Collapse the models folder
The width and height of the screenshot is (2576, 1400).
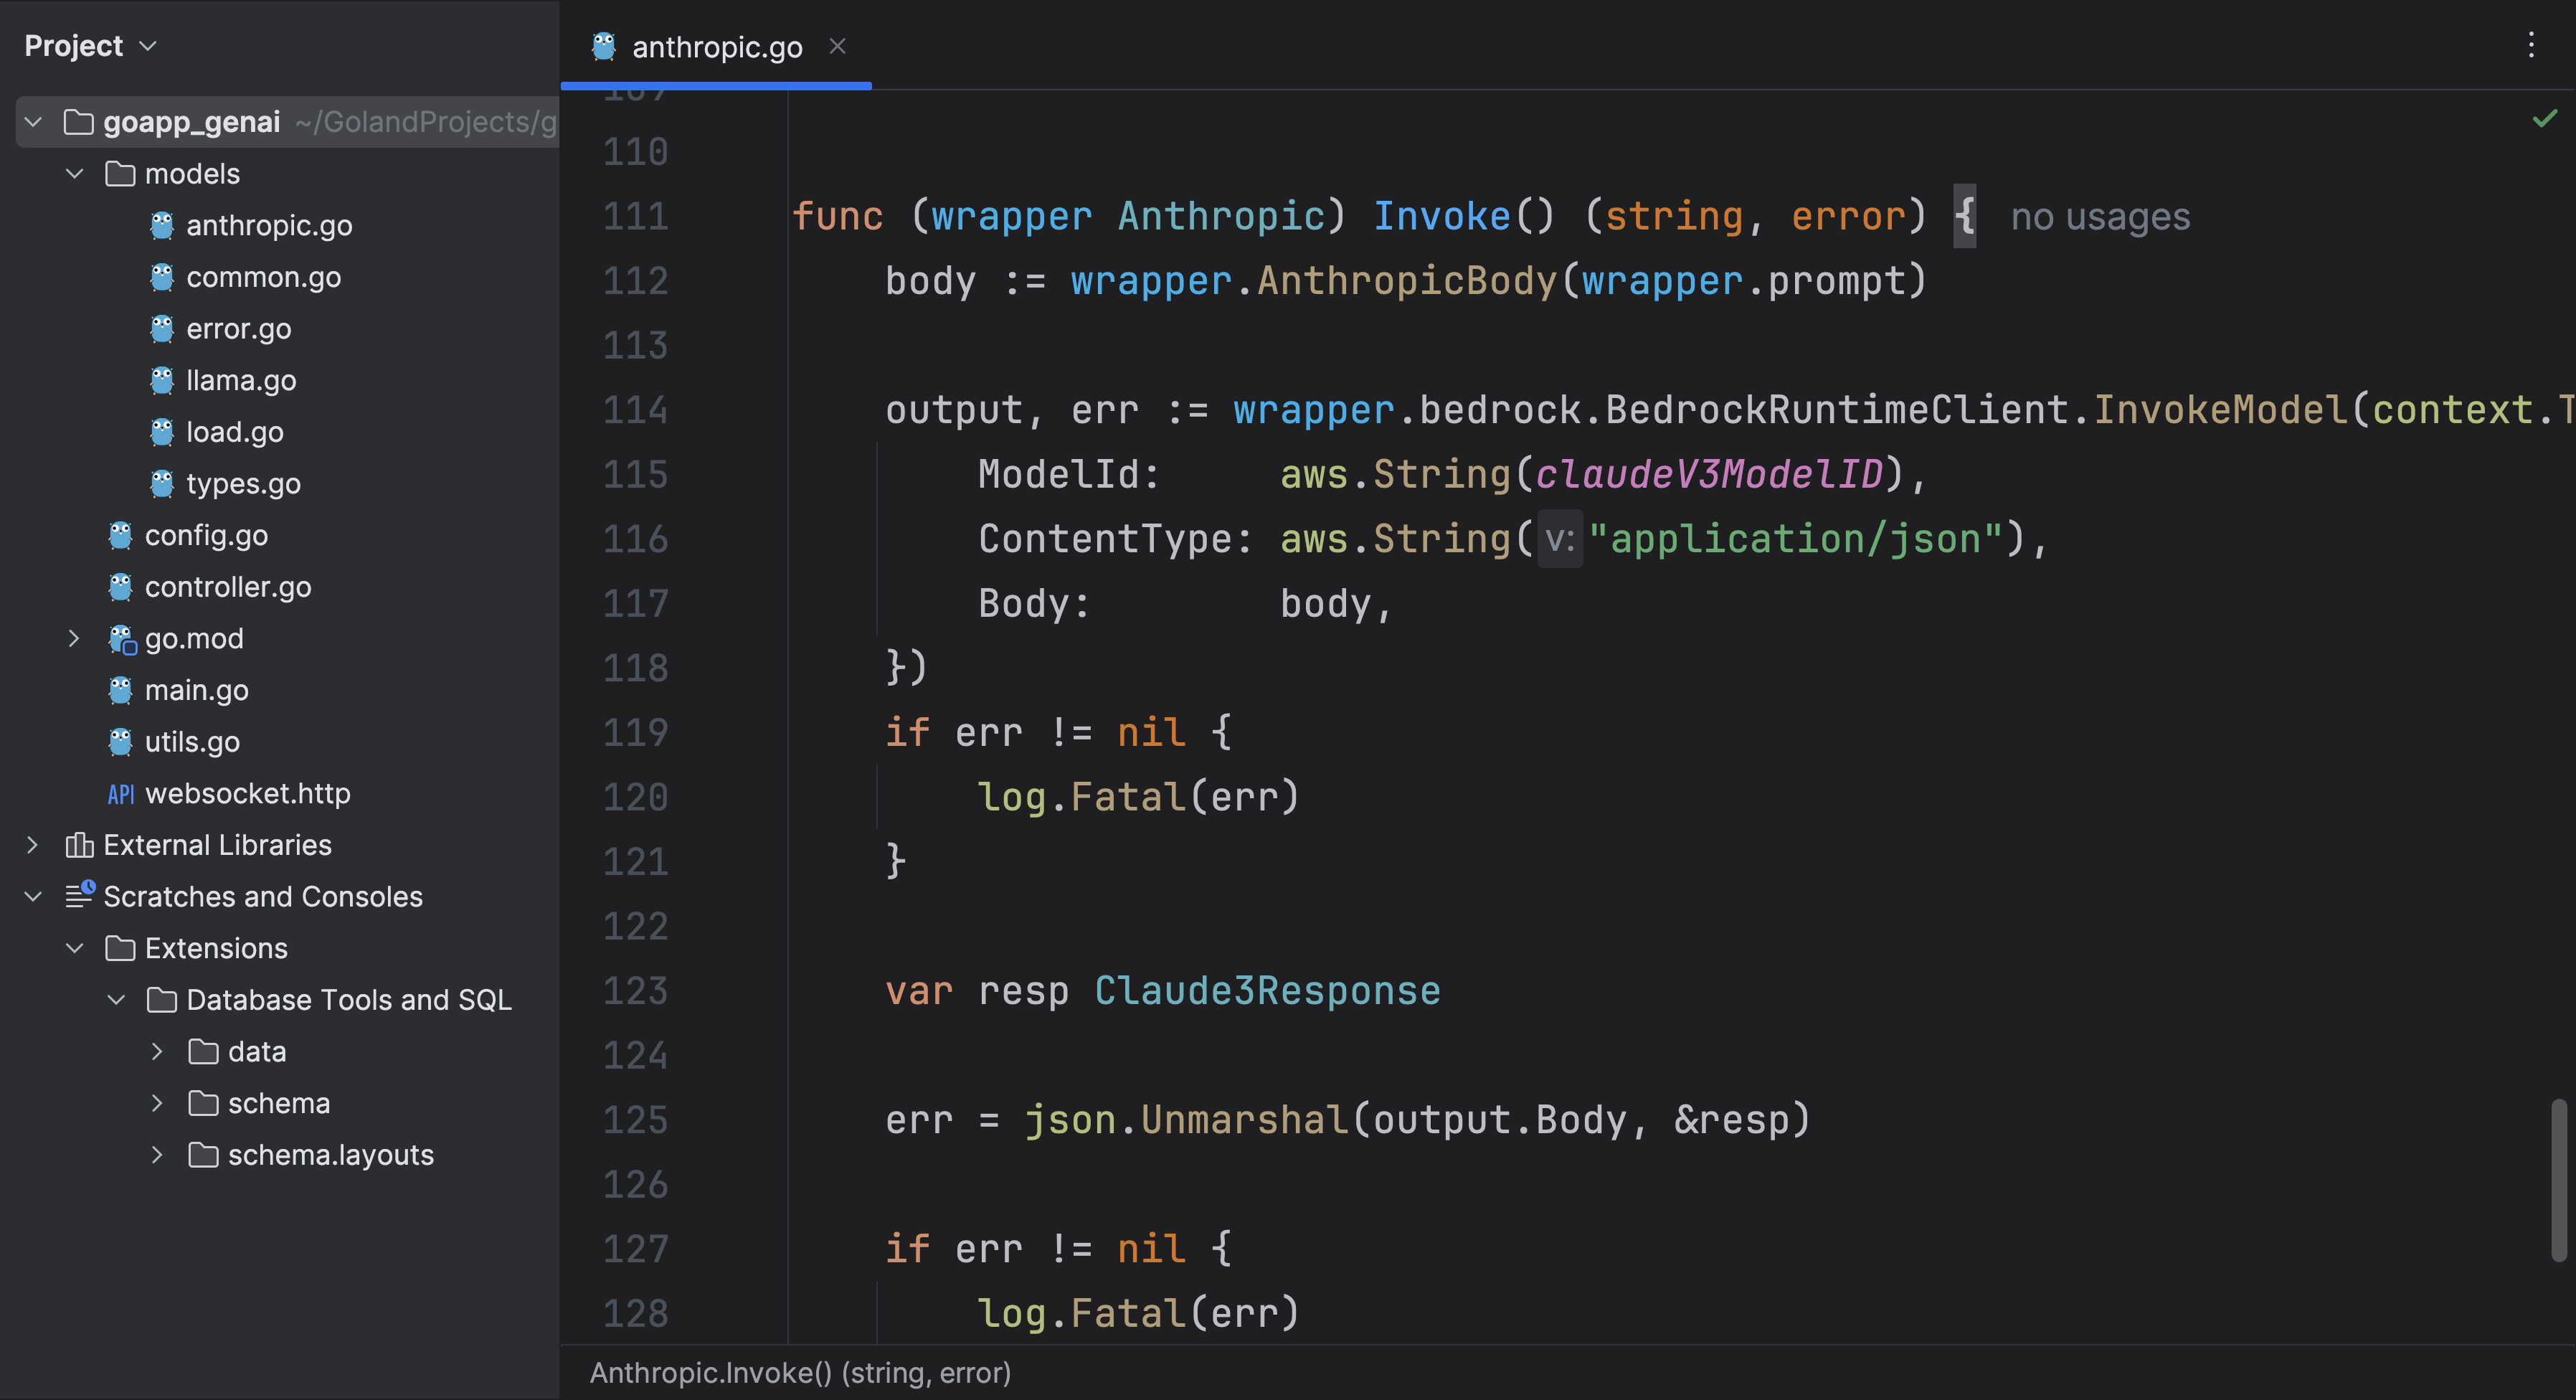click(x=74, y=174)
